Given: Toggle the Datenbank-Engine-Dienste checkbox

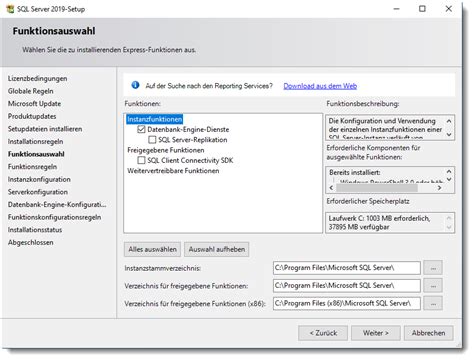Looking at the screenshot, I should click(x=141, y=129).
